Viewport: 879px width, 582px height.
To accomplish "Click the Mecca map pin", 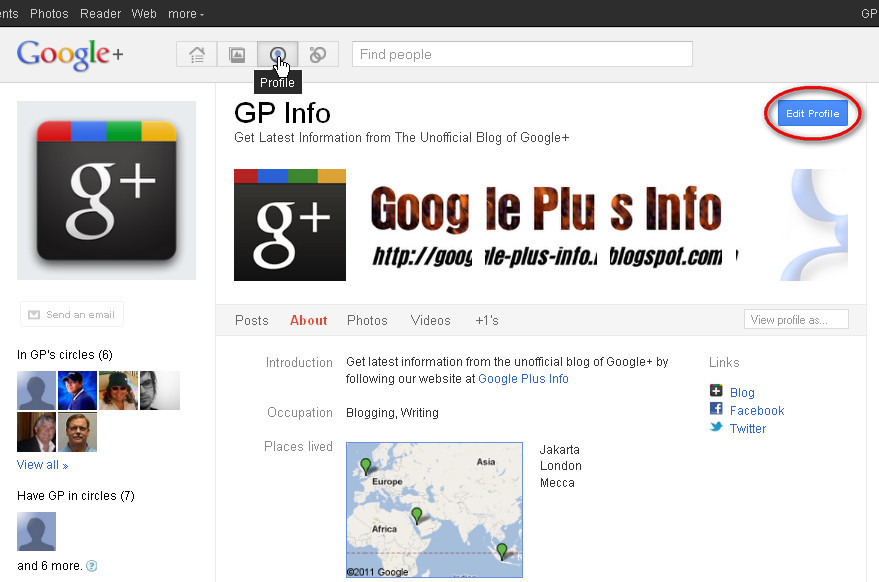I will 417,515.
